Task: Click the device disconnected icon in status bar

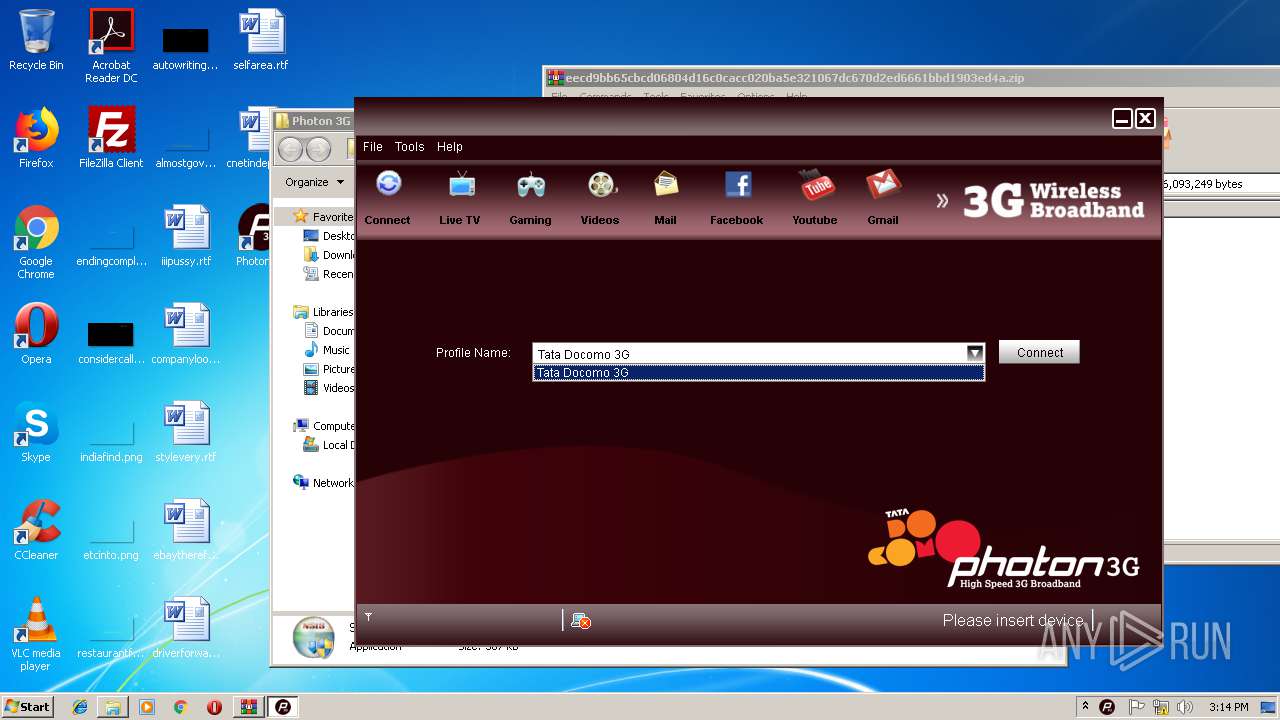Action: (581, 621)
